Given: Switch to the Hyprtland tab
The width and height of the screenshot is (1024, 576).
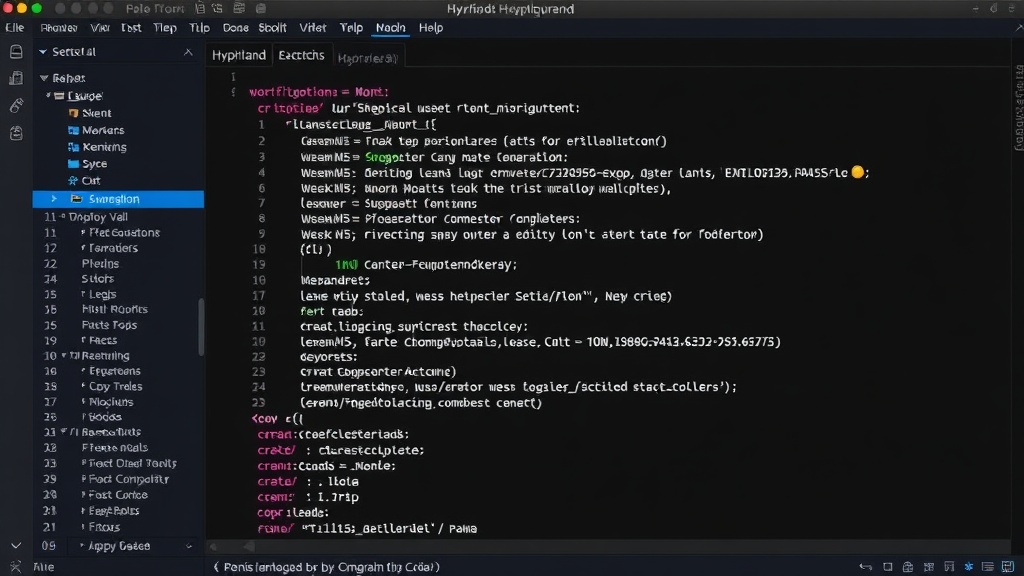Looking at the screenshot, I should 239,55.
